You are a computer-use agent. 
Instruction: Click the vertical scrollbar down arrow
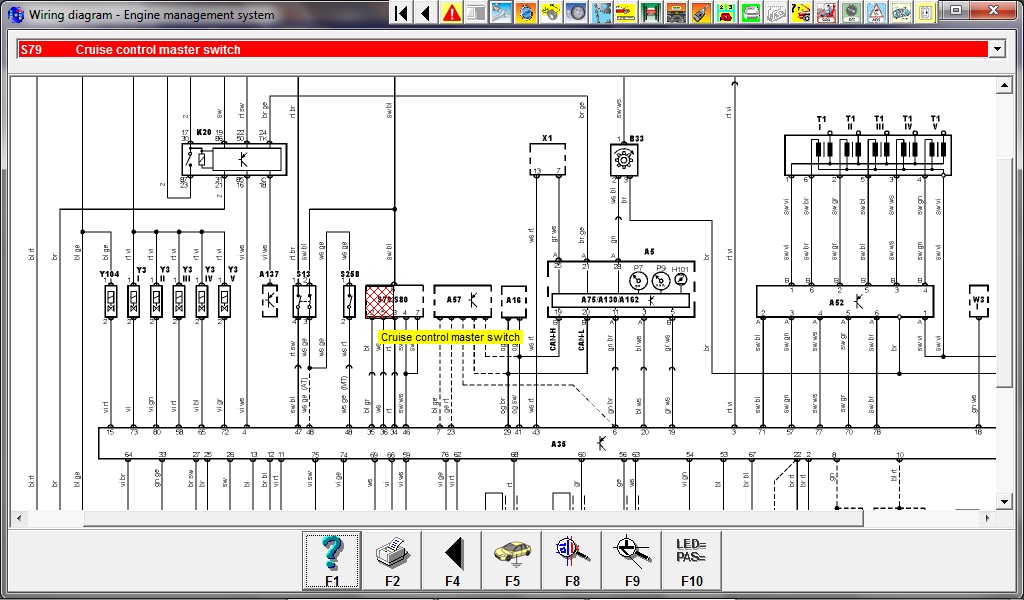pyautogui.click(x=1005, y=501)
